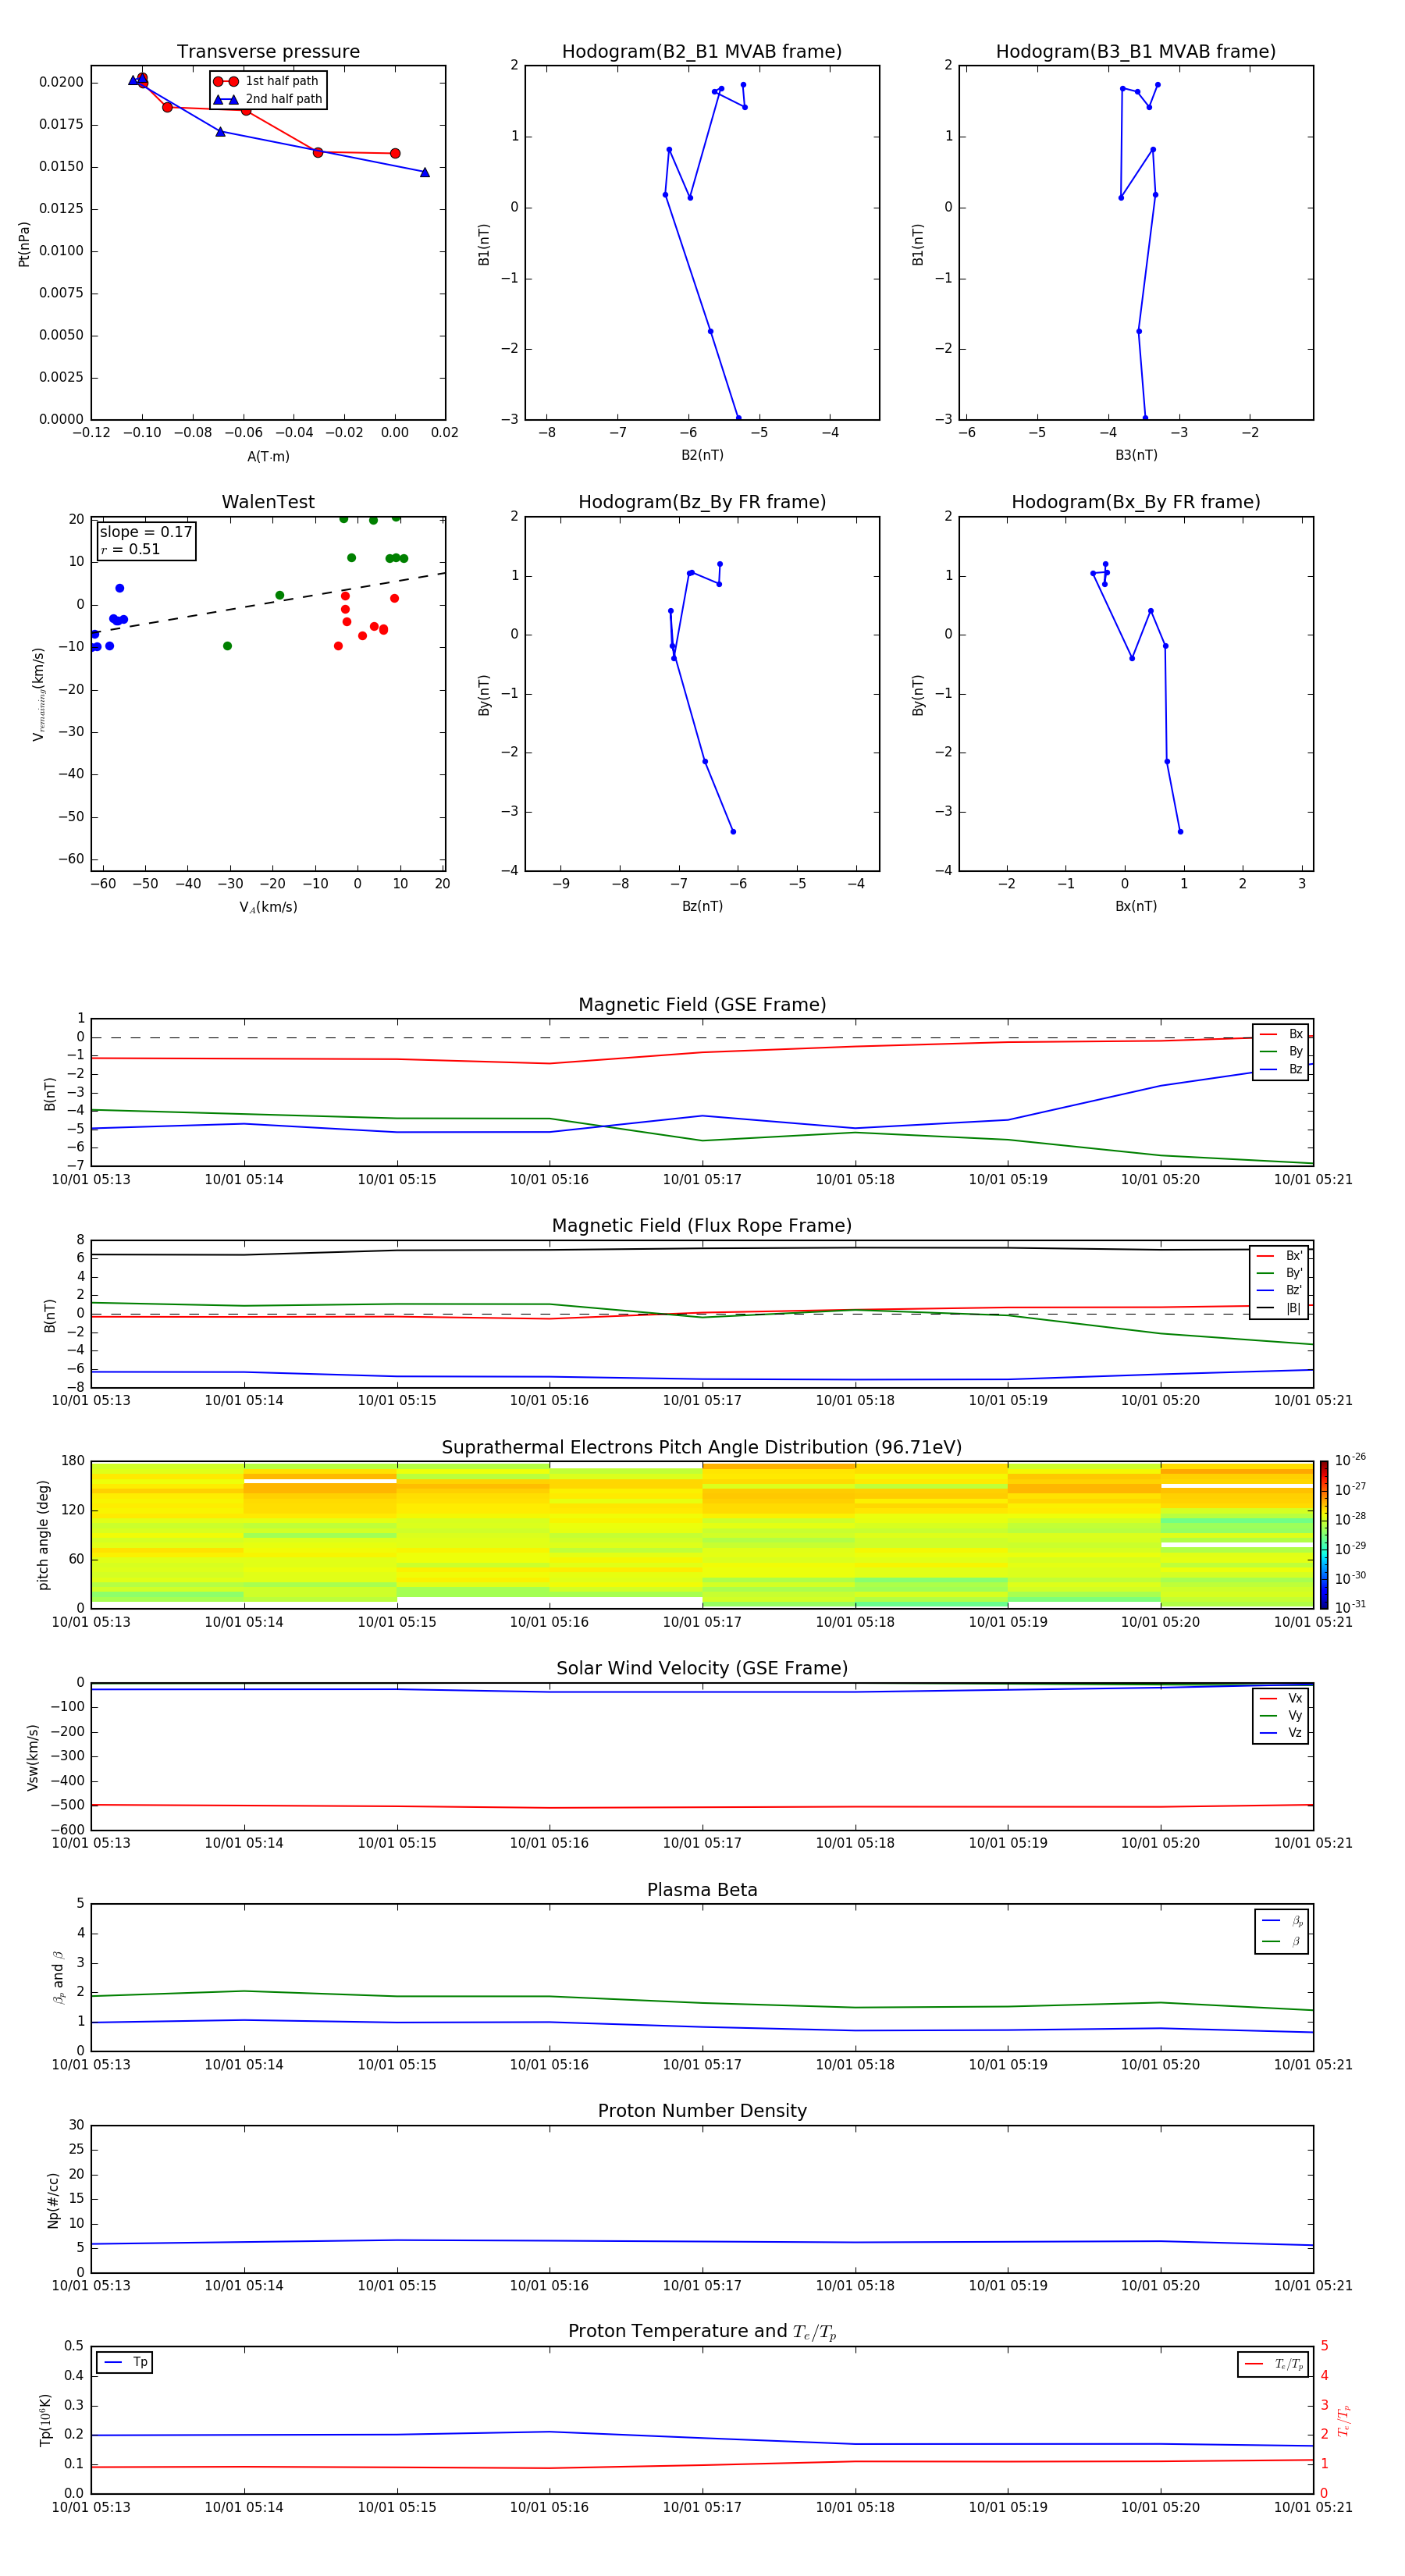The width and height of the screenshot is (1405, 2576).
Task: Click the By' legend entry in Flux Rope plot
Action: coord(1279,1273)
